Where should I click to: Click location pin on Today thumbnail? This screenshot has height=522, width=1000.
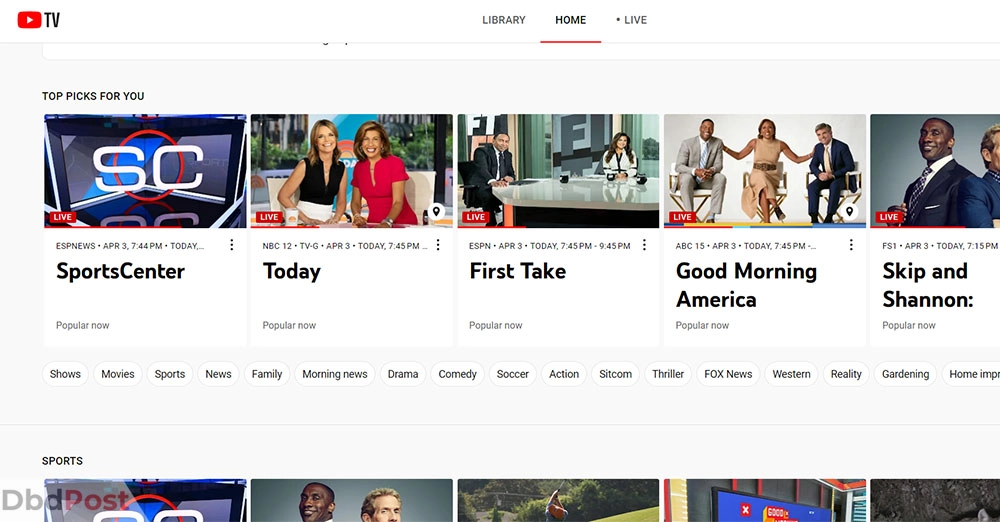click(436, 211)
